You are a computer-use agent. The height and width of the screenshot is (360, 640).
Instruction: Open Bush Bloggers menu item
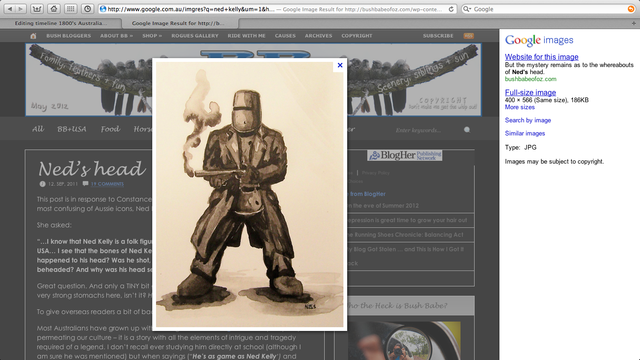(x=69, y=36)
